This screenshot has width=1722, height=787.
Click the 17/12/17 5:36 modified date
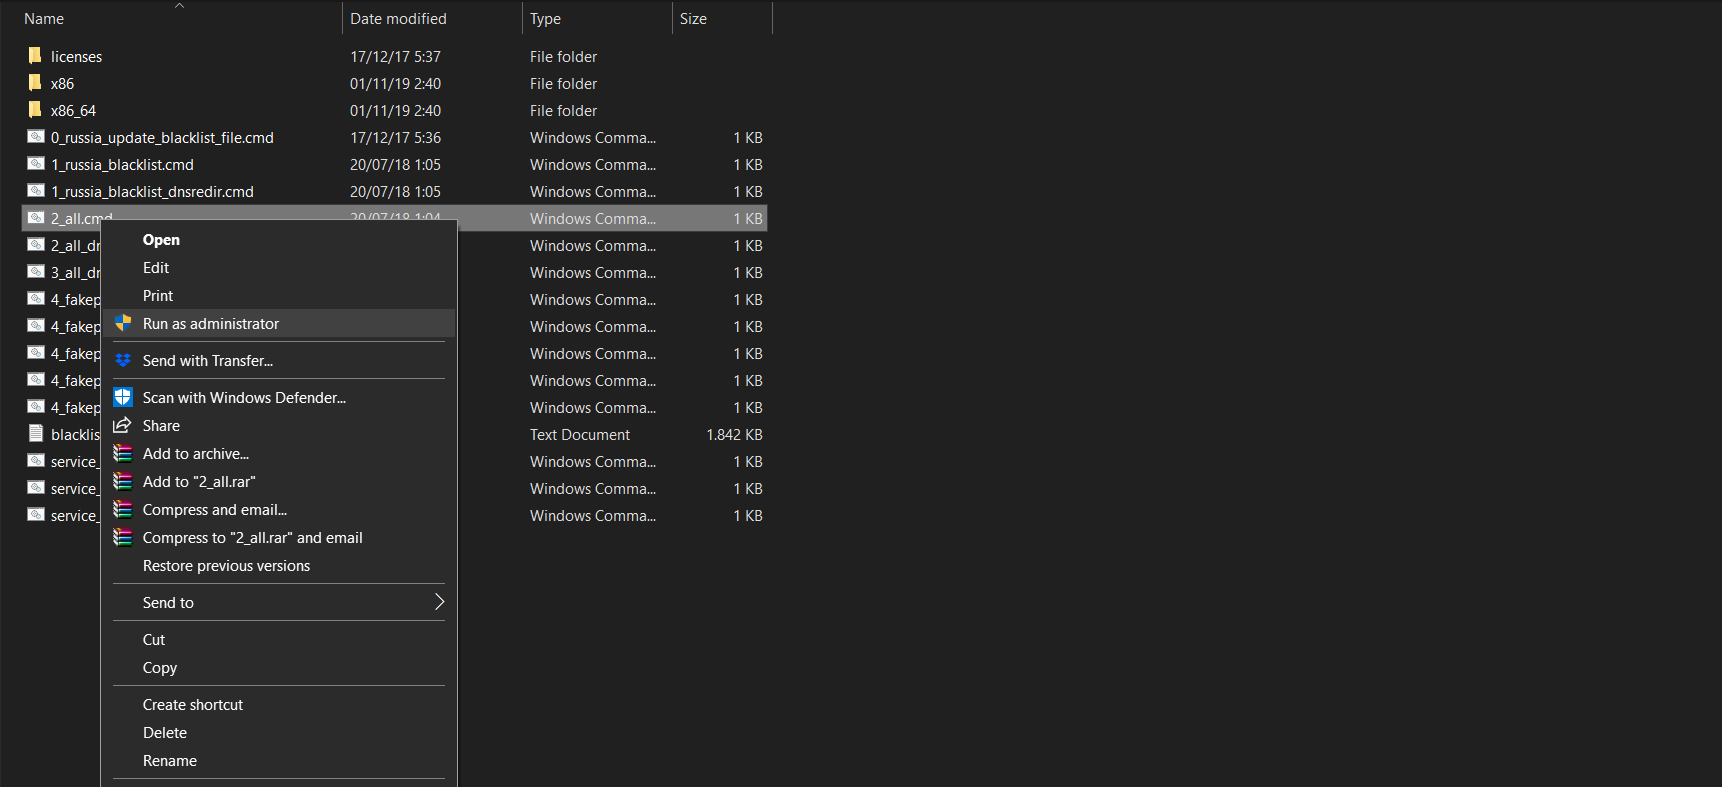395,138
